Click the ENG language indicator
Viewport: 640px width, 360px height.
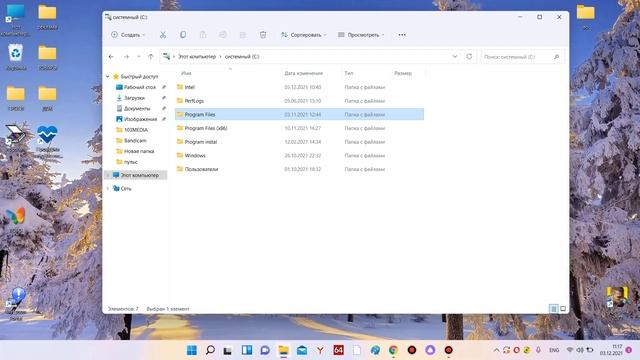click(554, 350)
